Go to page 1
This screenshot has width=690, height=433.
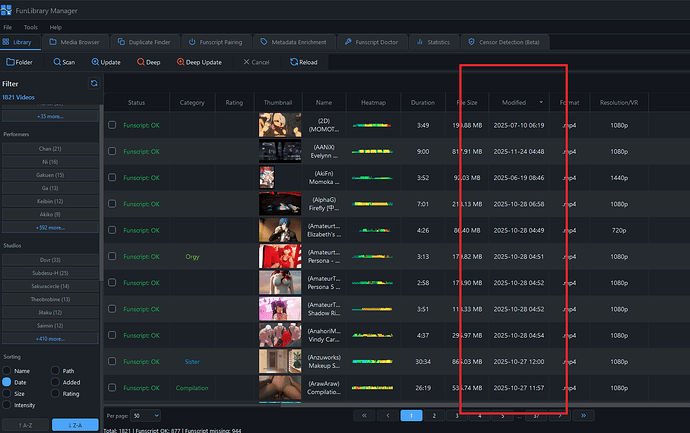click(411, 415)
